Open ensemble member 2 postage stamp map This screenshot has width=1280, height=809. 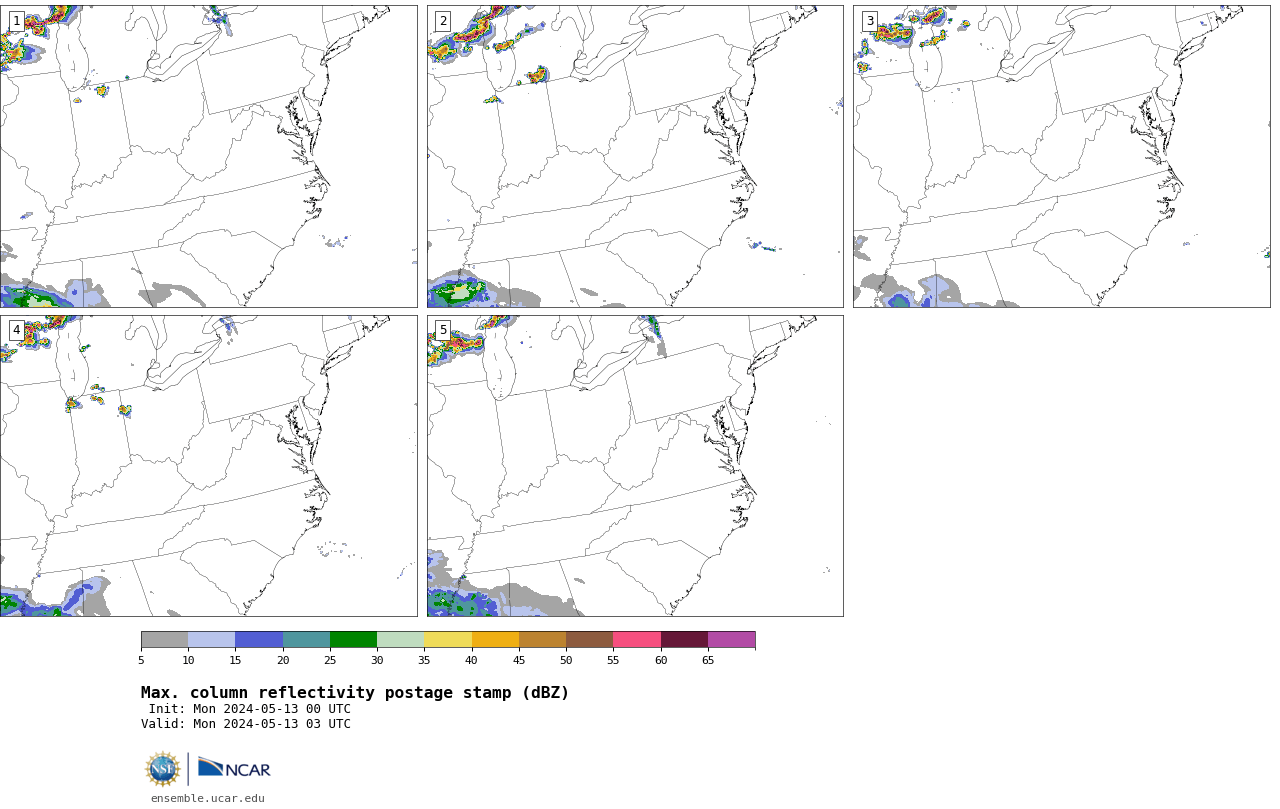635,156
